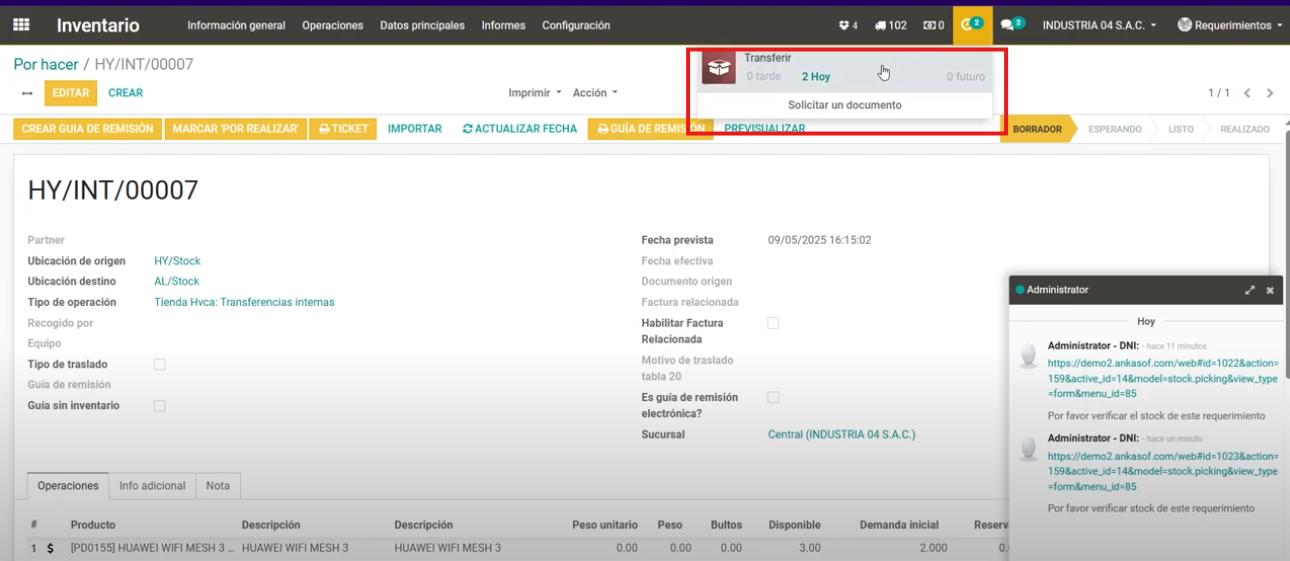Click the ESPERANDO status stage
The image size is (1290, 561).
point(1115,129)
